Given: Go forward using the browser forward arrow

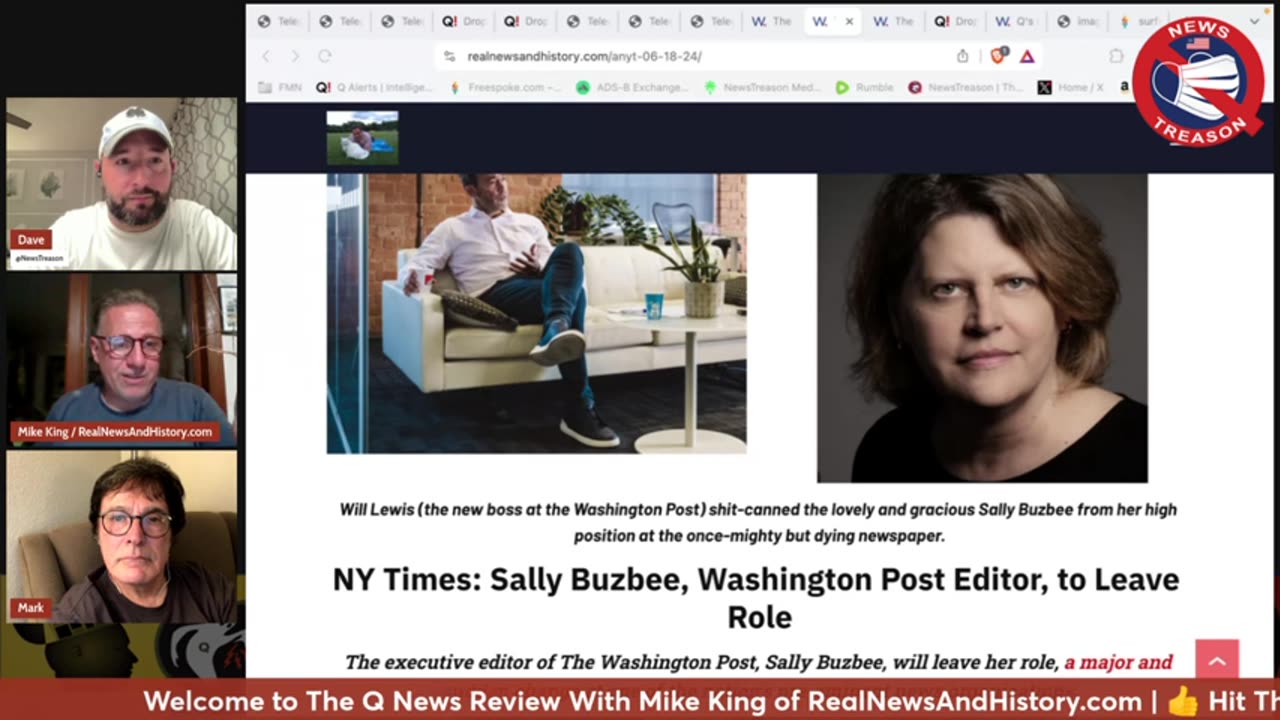Looking at the screenshot, I should tap(295, 56).
